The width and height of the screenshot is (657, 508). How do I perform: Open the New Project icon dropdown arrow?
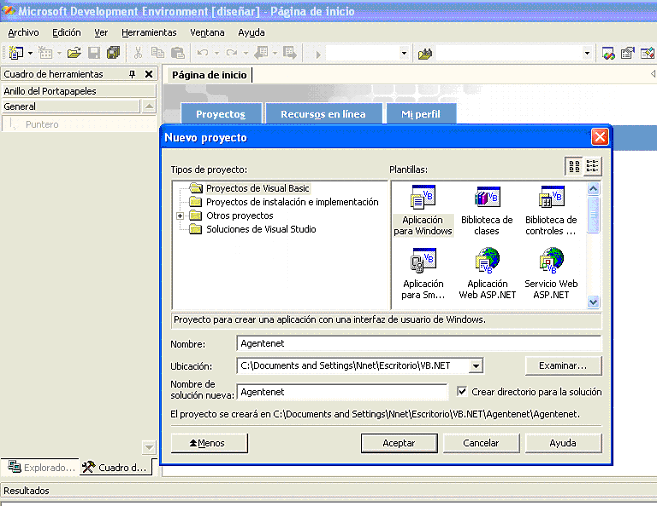click(30, 53)
